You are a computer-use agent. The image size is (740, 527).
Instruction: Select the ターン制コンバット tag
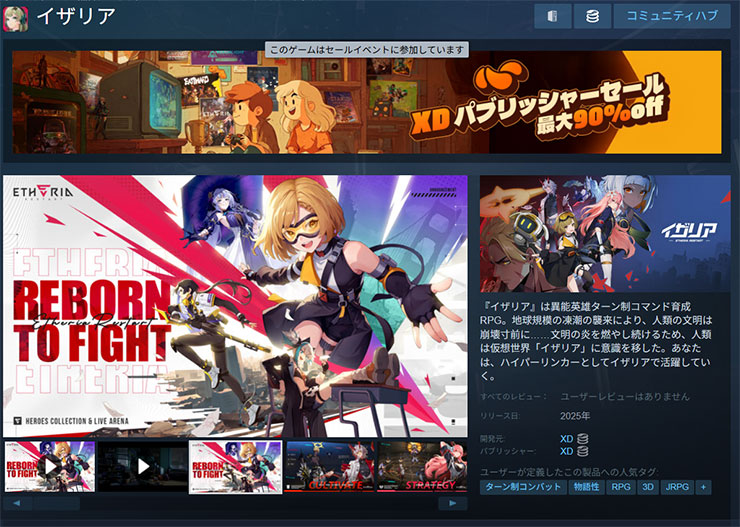[523, 487]
